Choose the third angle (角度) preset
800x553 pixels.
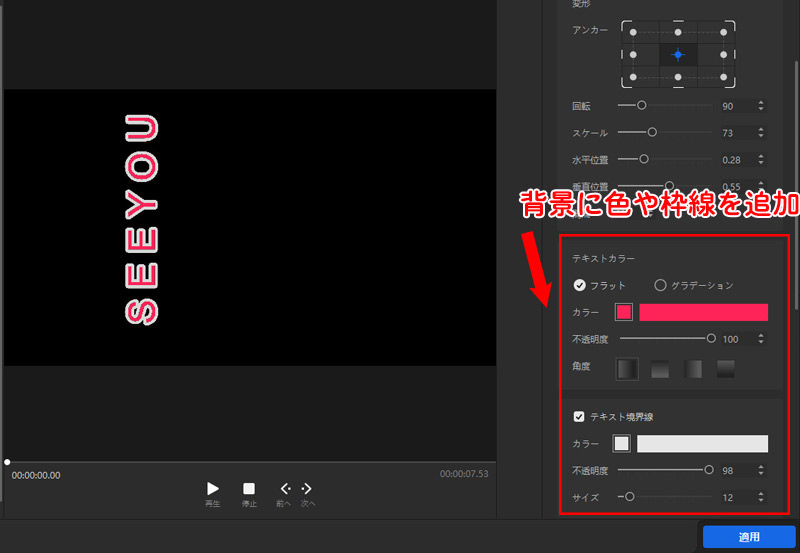click(x=693, y=369)
